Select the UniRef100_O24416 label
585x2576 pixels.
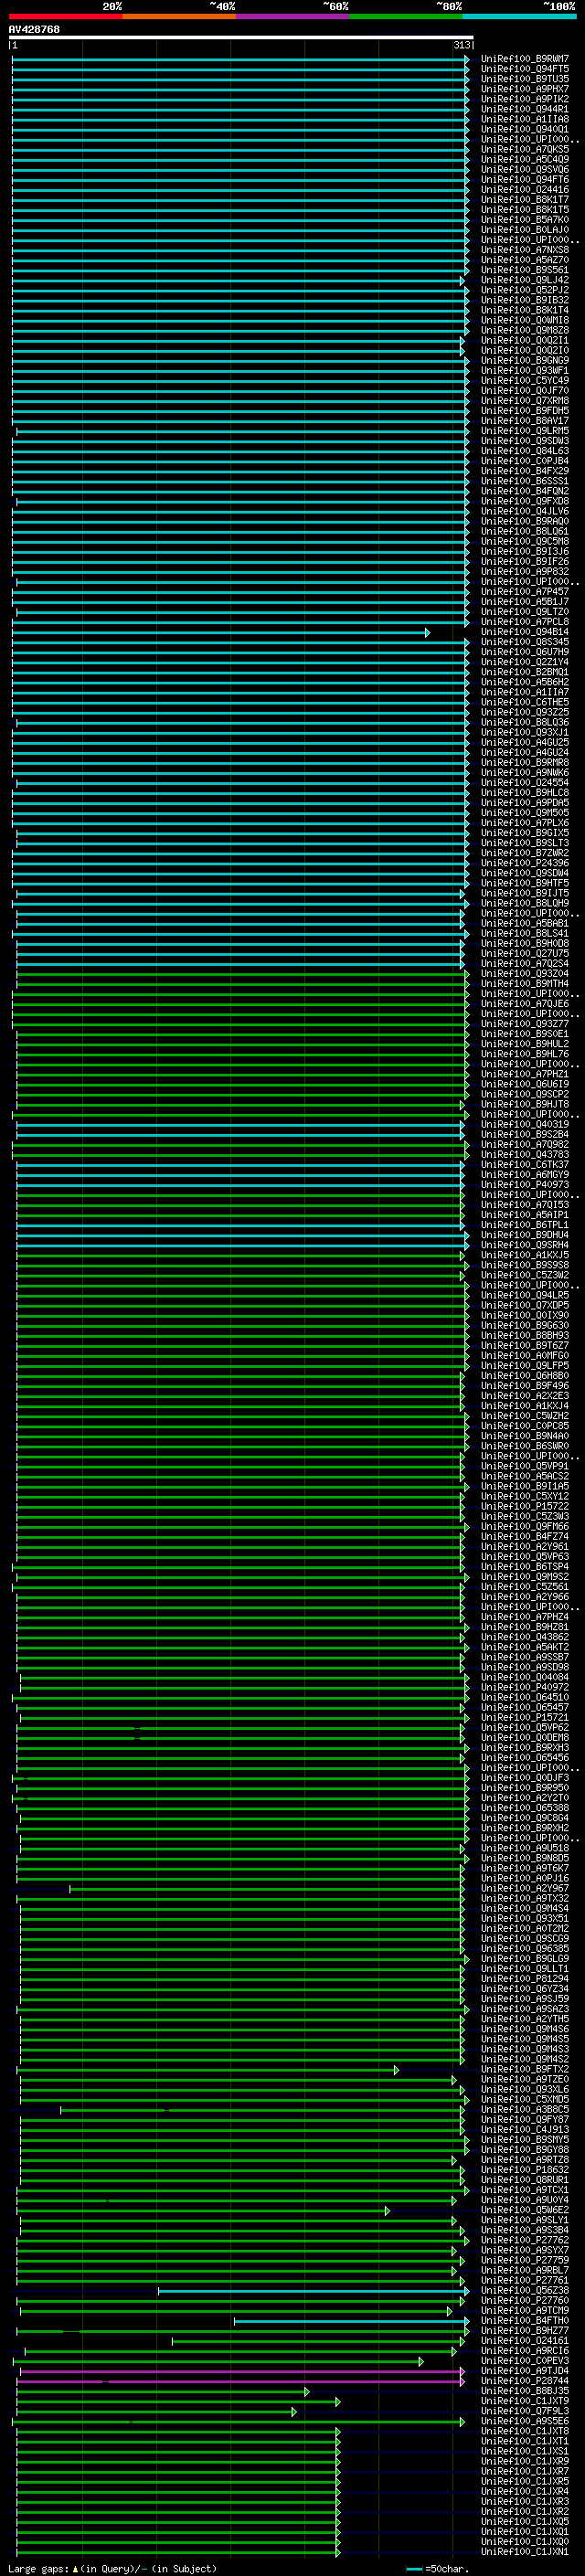point(525,189)
